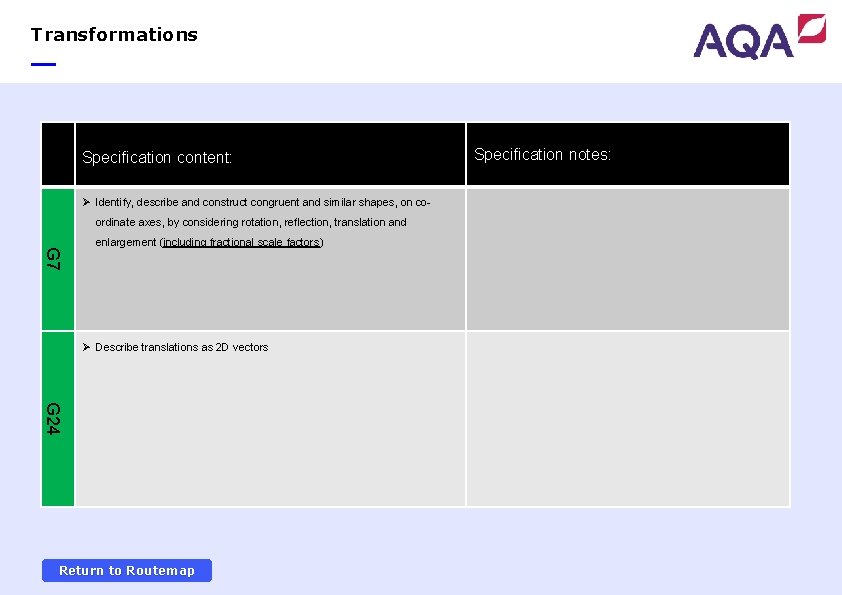Click the Return to Routemap button
842x595 pixels.
tap(126, 570)
